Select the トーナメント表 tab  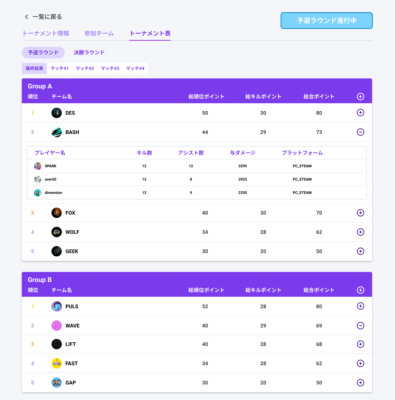(150, 33)
